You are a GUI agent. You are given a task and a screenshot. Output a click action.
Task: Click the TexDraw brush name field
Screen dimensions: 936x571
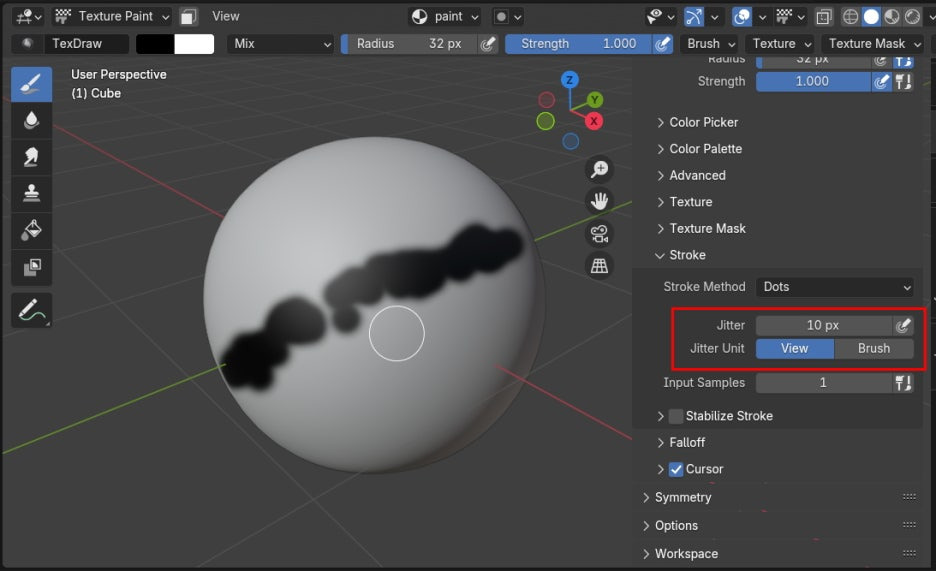point(86,44)
